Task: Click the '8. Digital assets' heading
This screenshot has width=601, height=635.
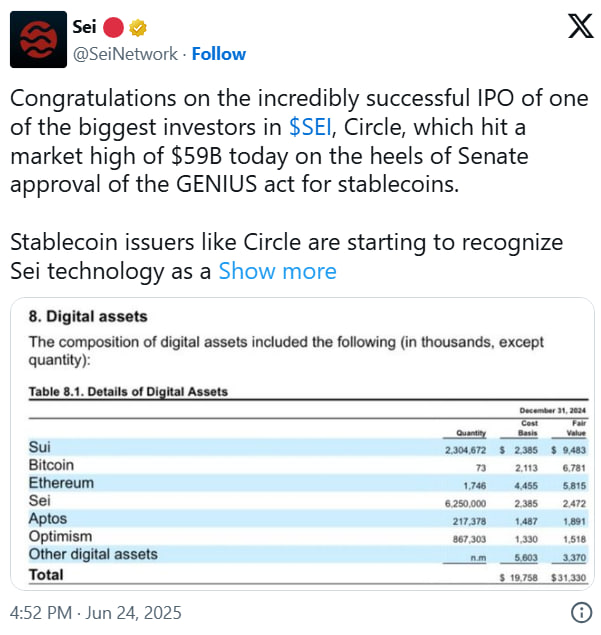Action: (x=88, y=317)
